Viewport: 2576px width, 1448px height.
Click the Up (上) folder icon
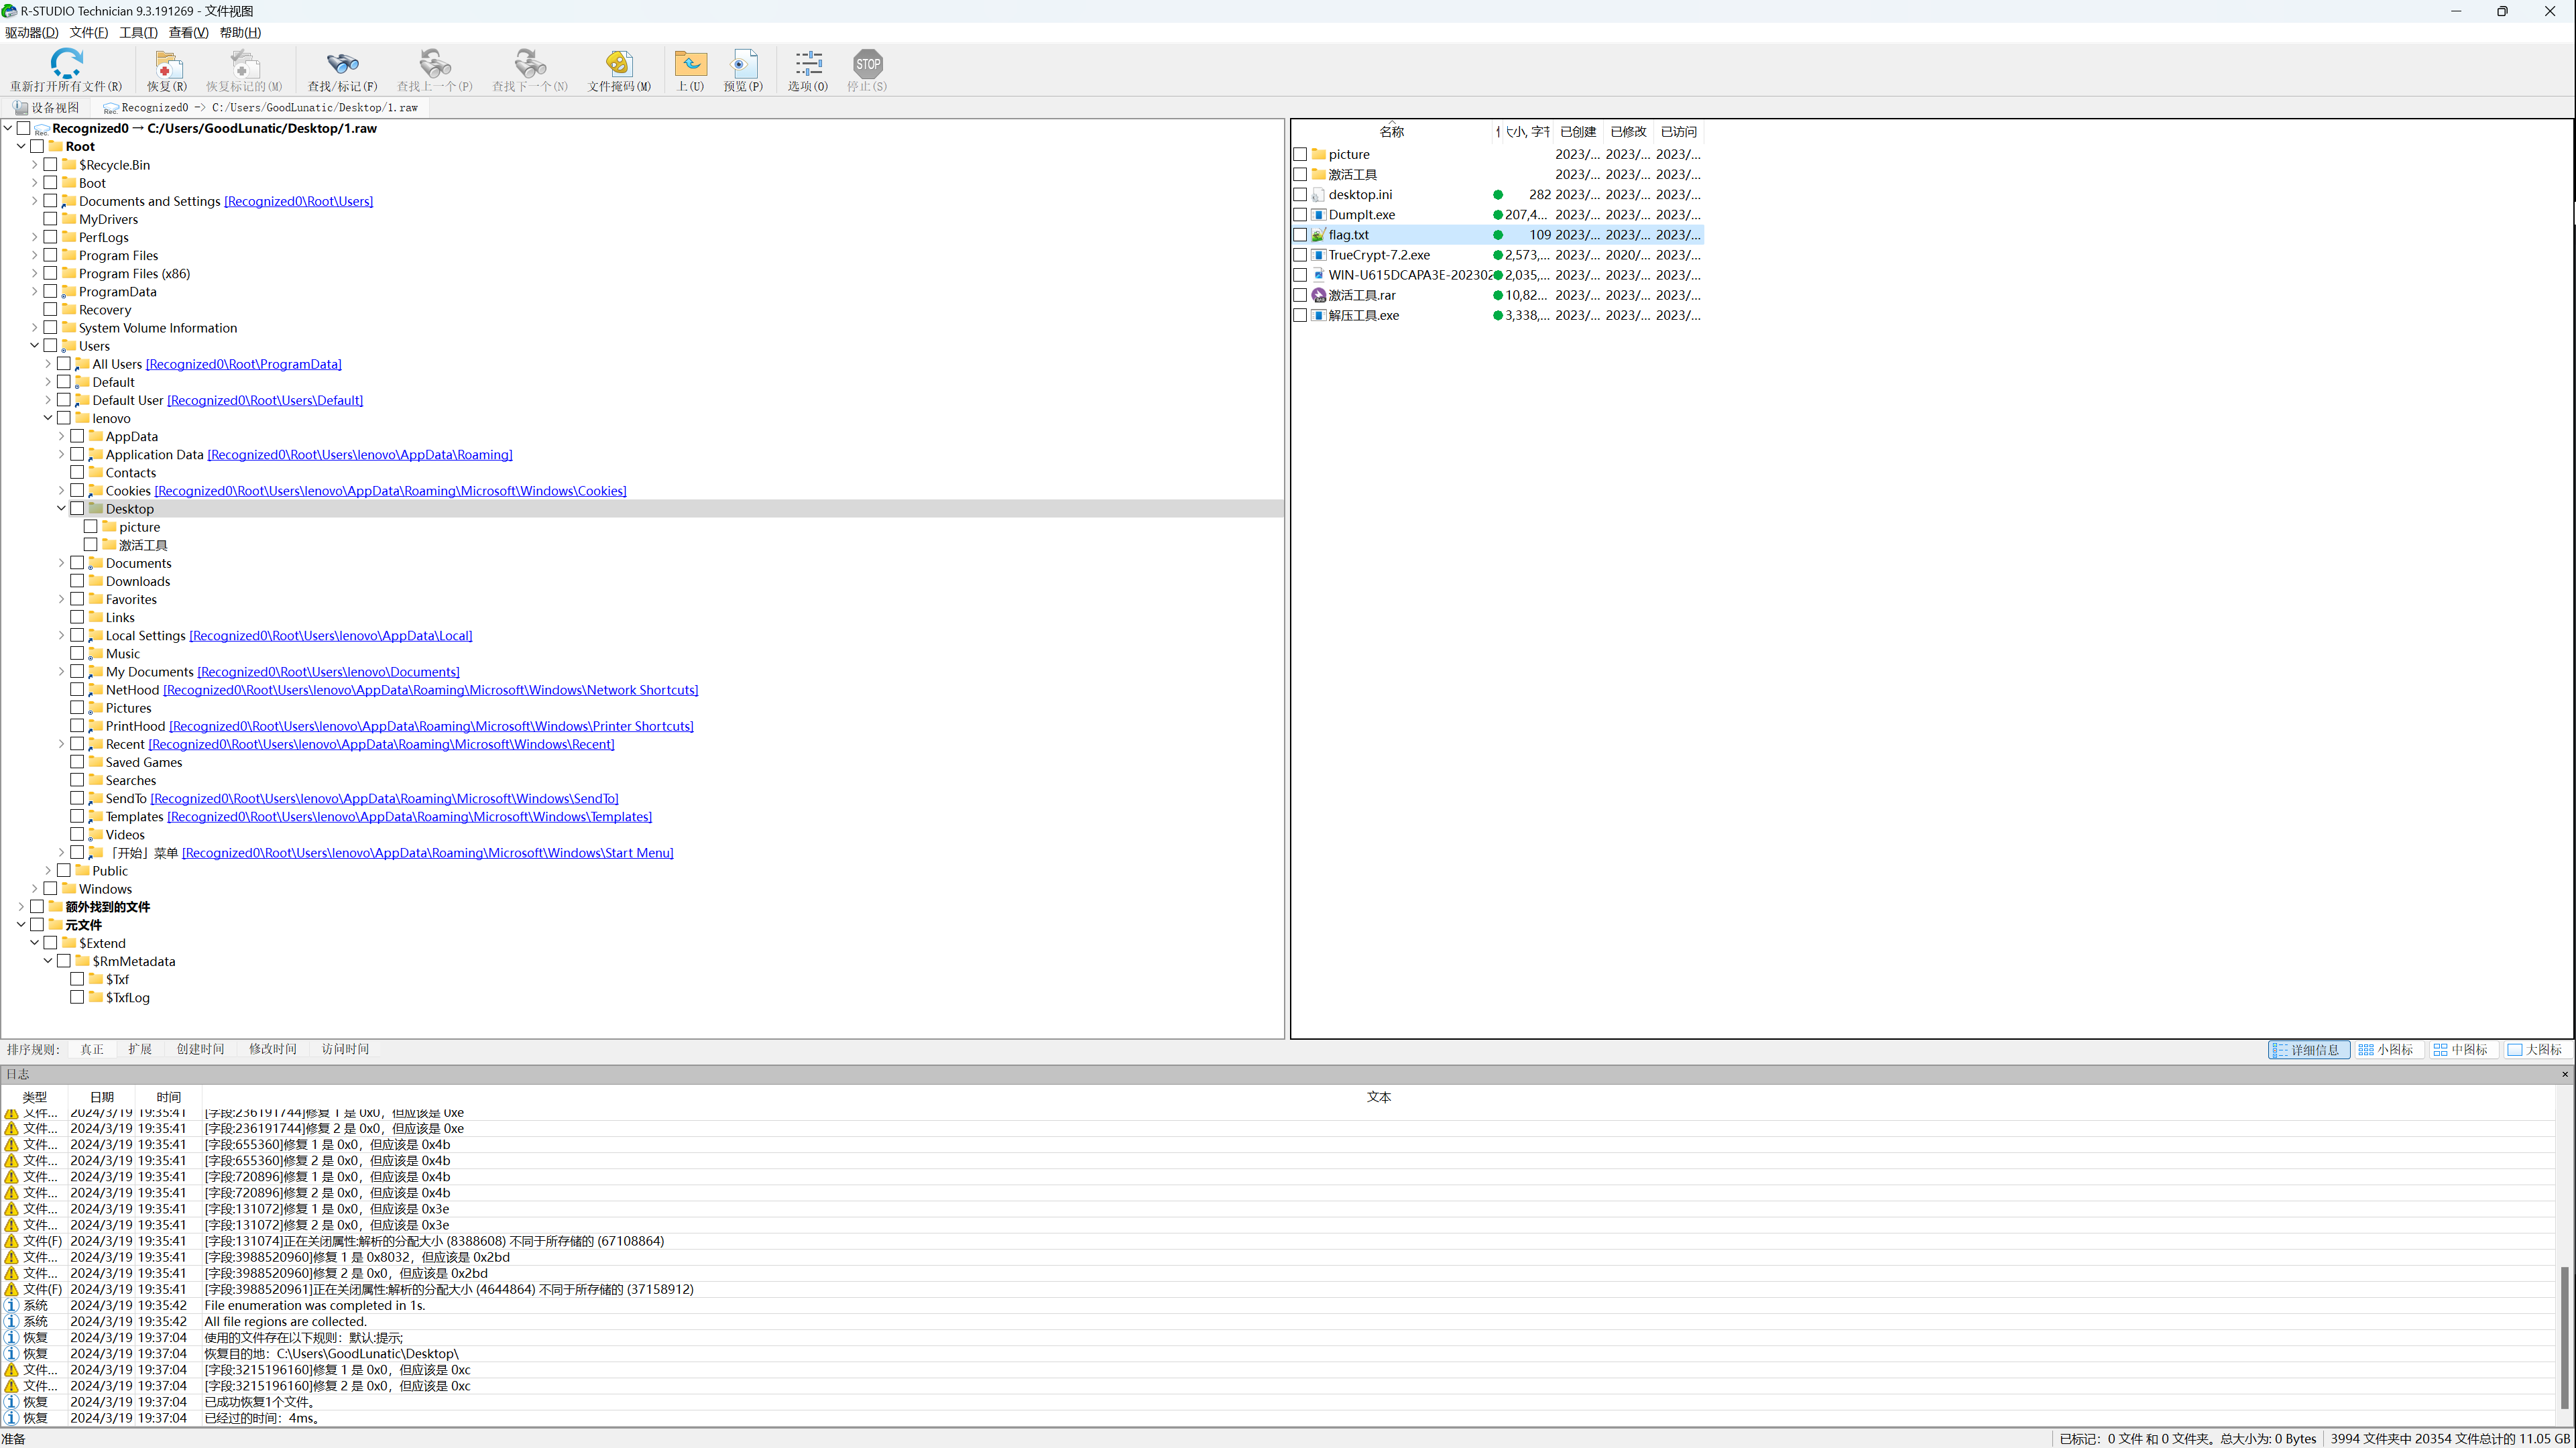[690, 64]
